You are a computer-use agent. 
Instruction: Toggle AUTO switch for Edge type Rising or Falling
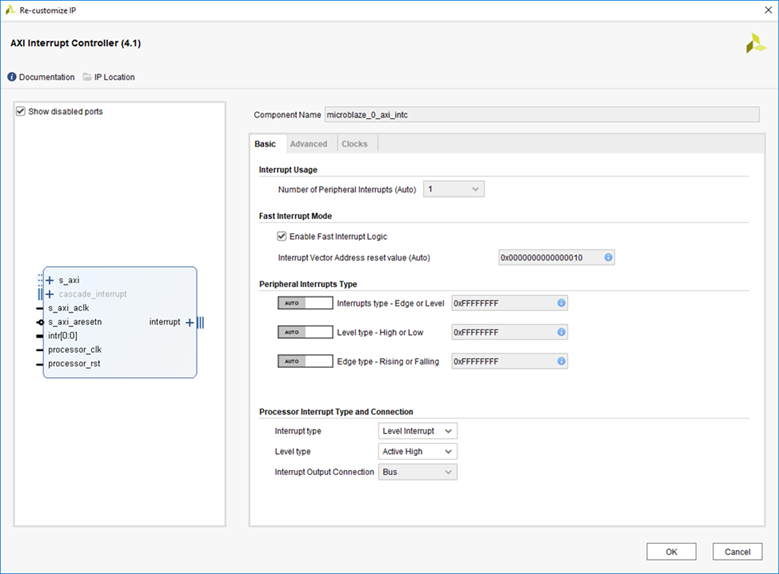(x=304, y=361)
